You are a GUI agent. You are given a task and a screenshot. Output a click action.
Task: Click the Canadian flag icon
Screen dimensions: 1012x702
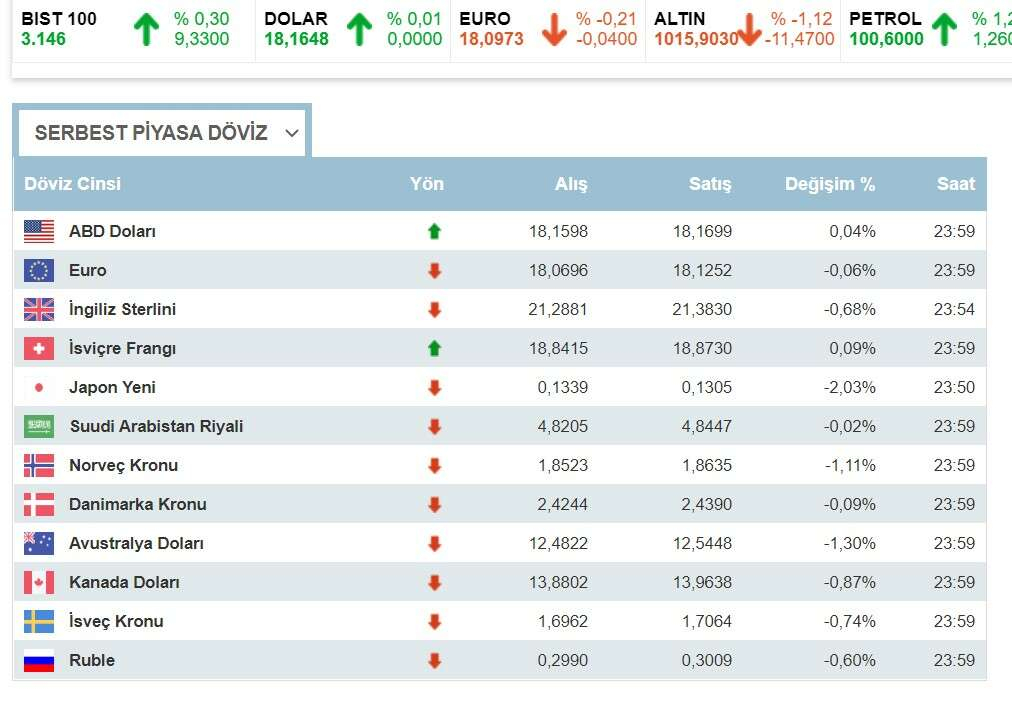(39, 583)
